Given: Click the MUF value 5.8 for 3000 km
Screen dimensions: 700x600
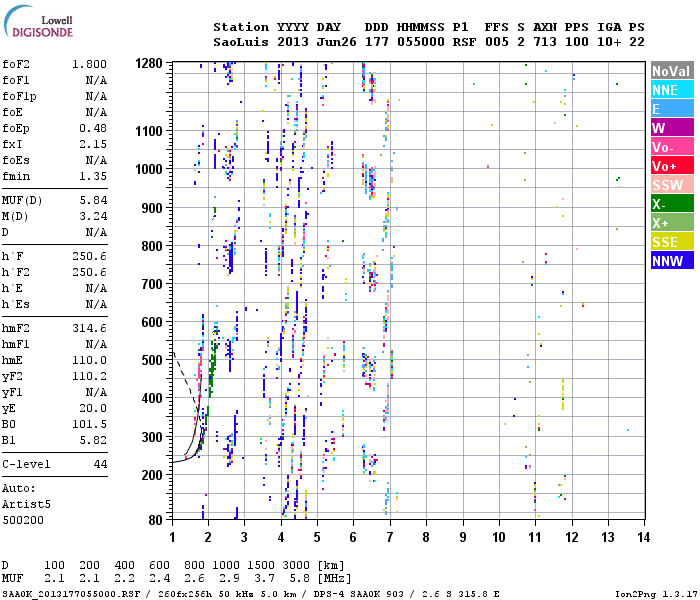Looking at the screenshot, I should [300, 579].
